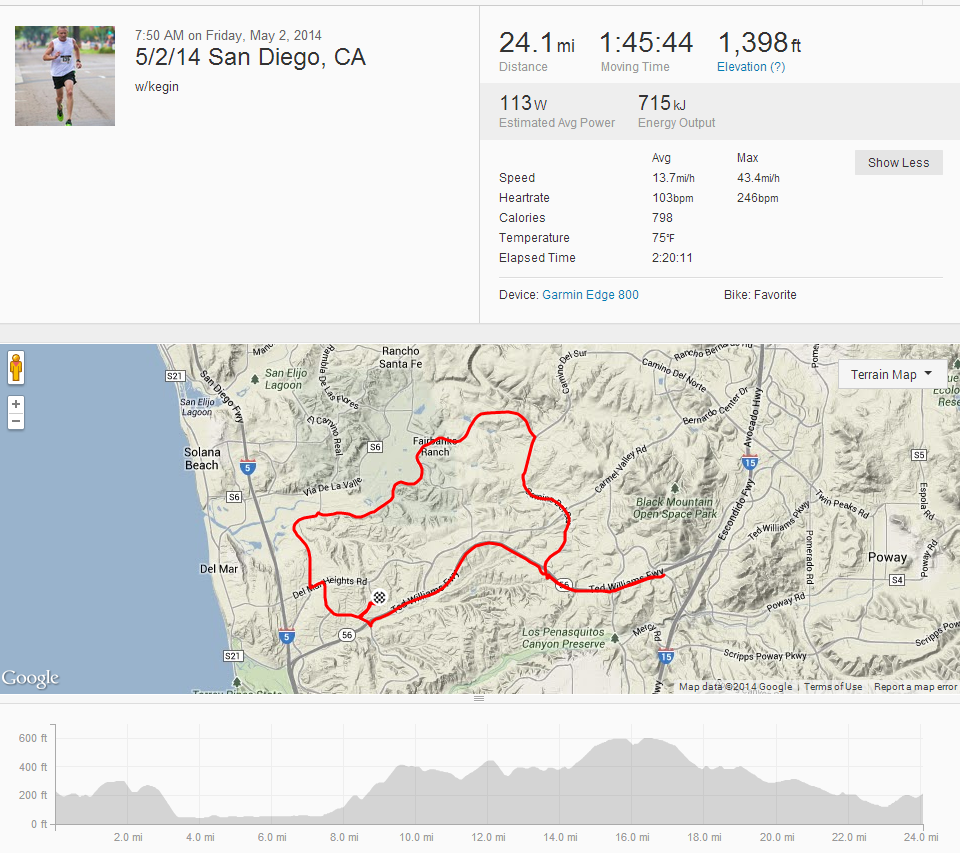Click the S6 route shield near Fairbanks Ranch
Image resolution: width=960 pixels, height=853 pixels.
(375, 447)
